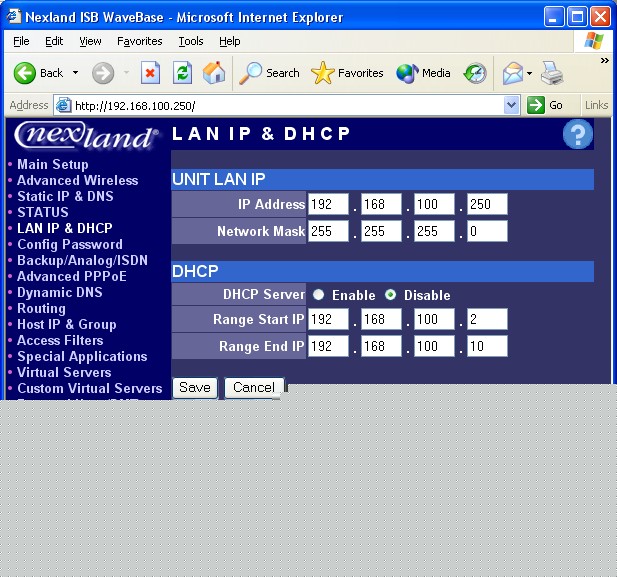Open the Favorites menu

pos(140,41)
